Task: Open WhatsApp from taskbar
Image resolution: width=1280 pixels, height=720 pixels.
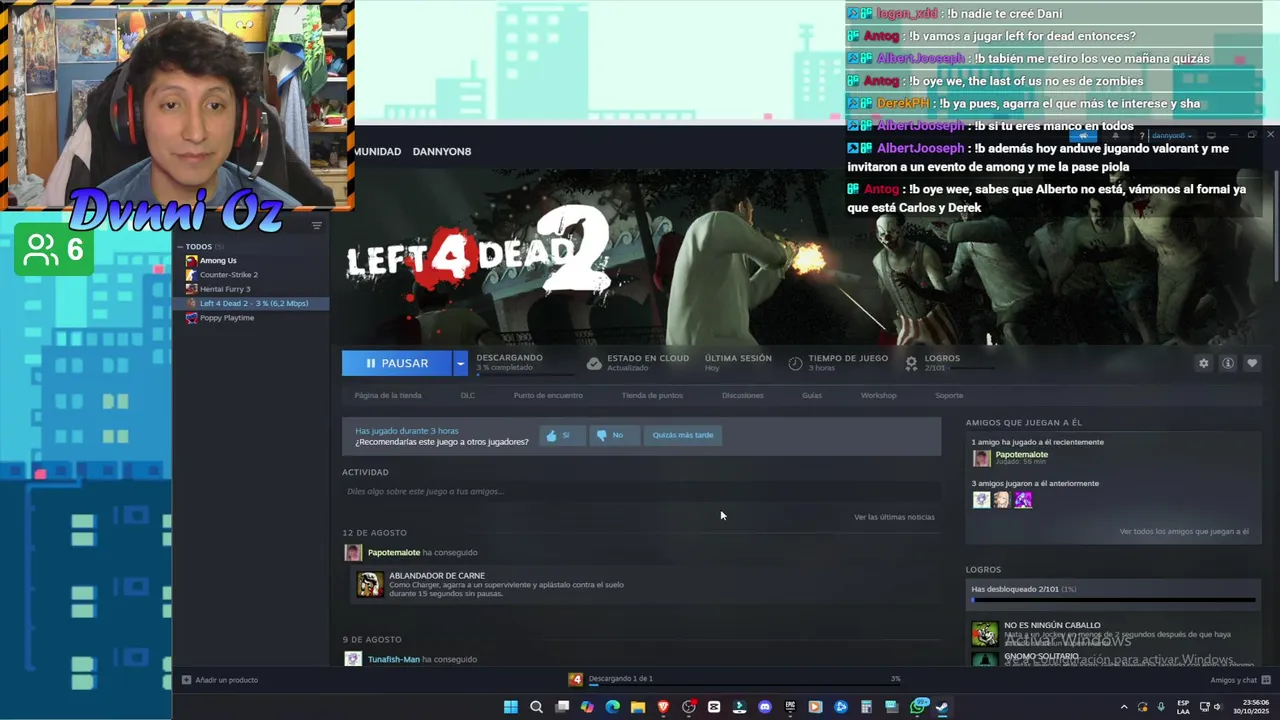Action: (918, 707)
